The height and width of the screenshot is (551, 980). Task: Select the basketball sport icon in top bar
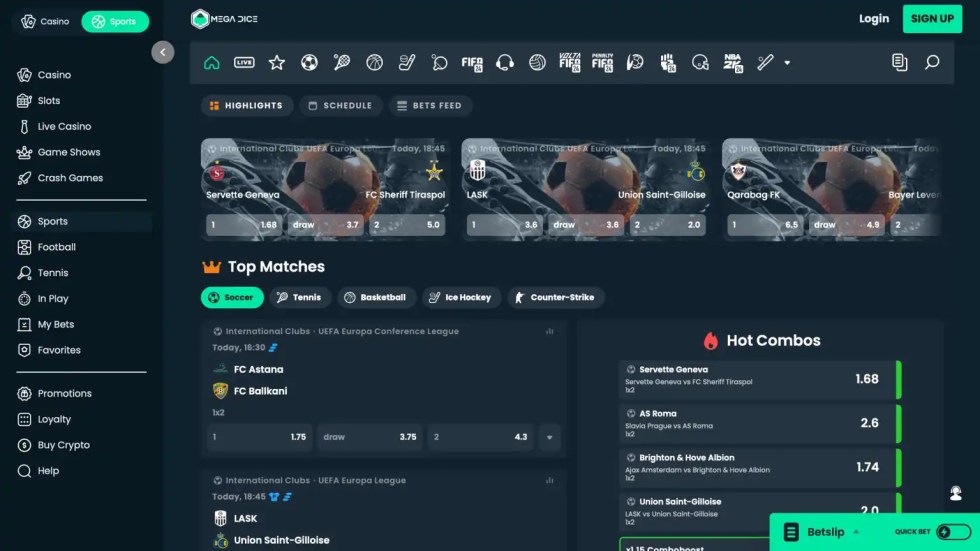374,62
